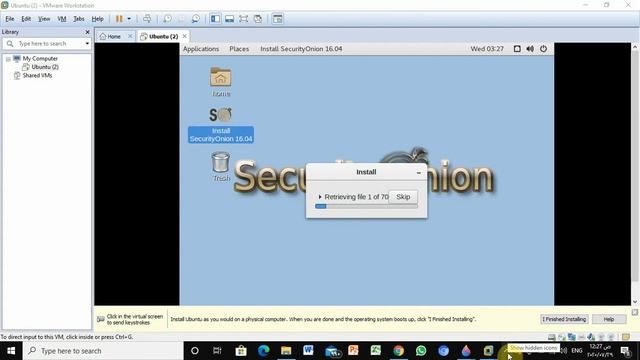Screen dimensions: 640x360
Task: Open Microsoft Word from taskbar
Action: tap(308, 351)
